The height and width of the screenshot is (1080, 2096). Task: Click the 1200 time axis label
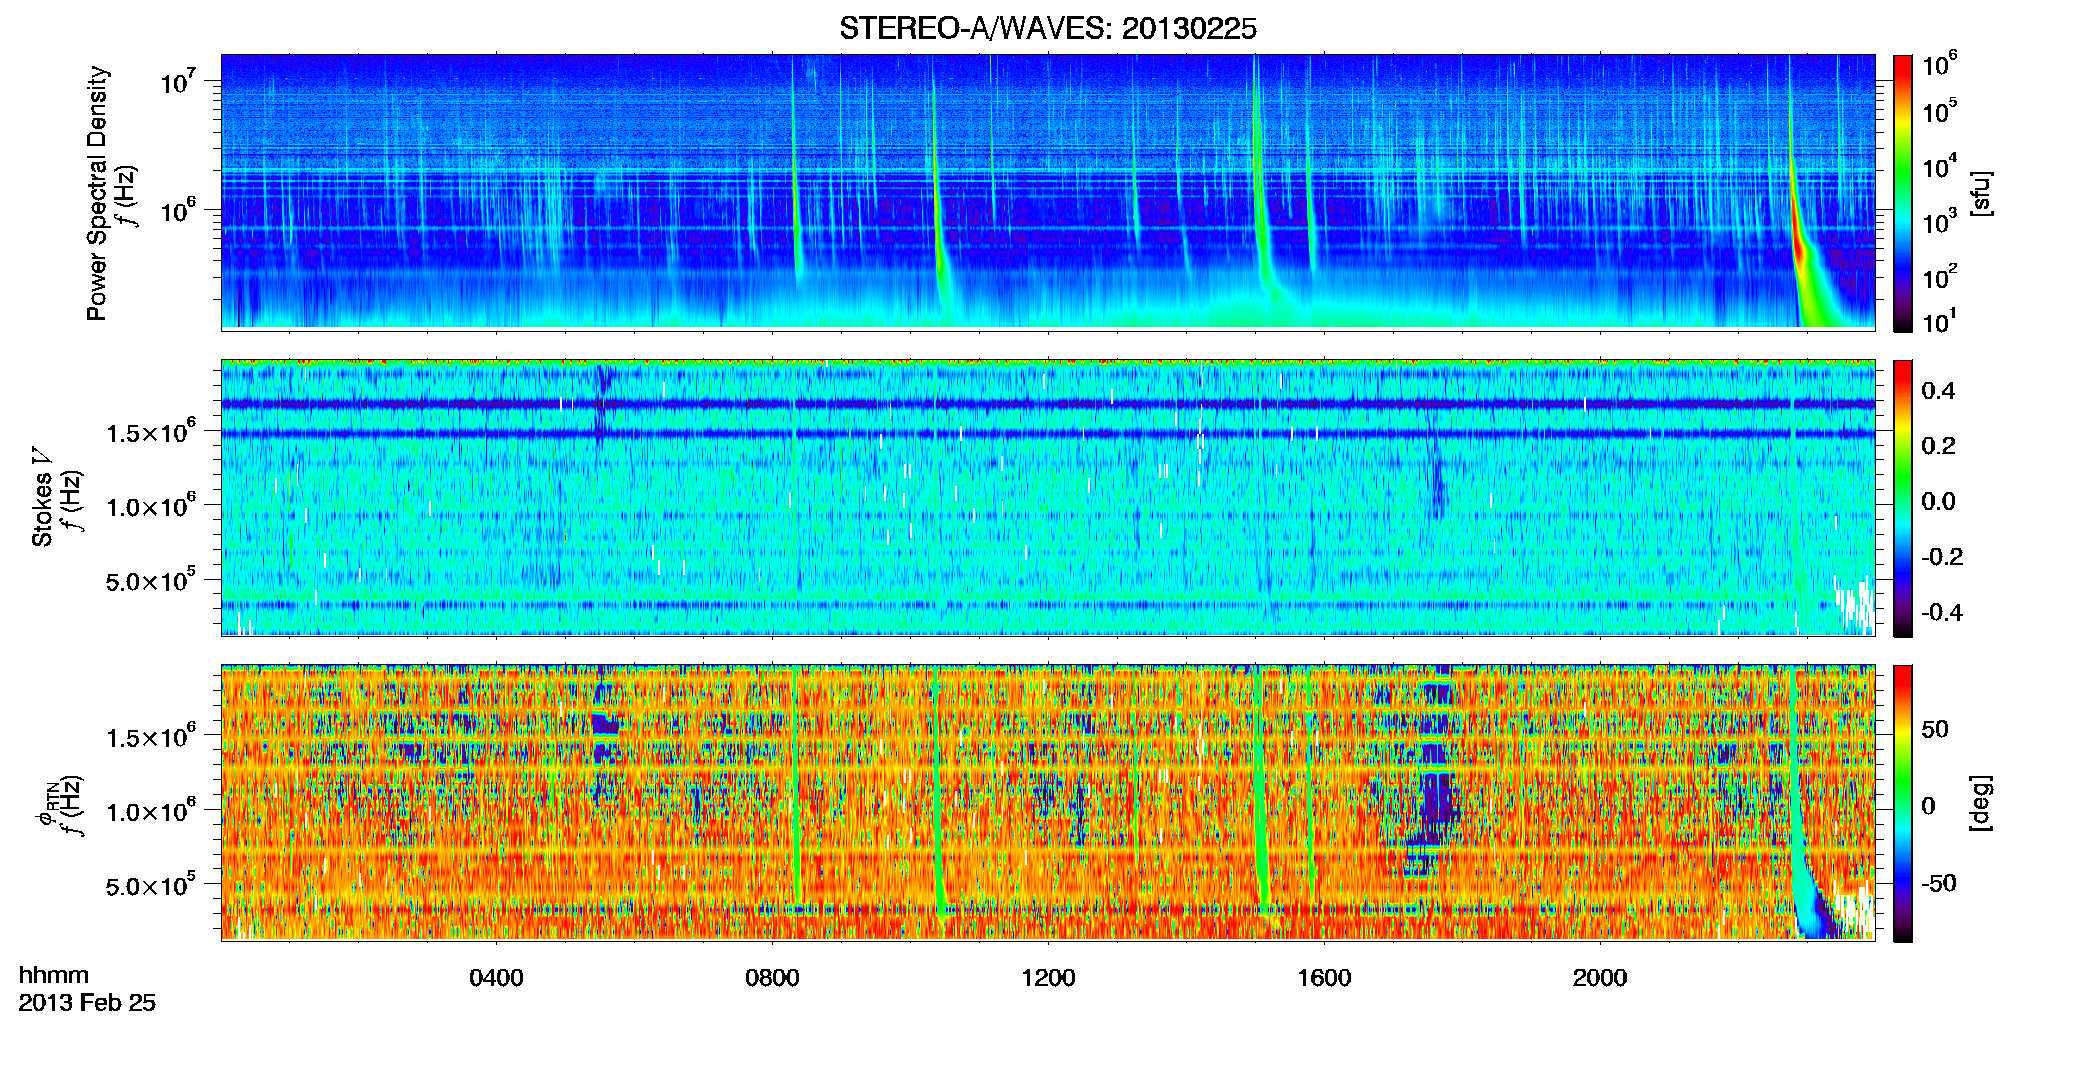pyautogui.click(x=1048, y=978)
